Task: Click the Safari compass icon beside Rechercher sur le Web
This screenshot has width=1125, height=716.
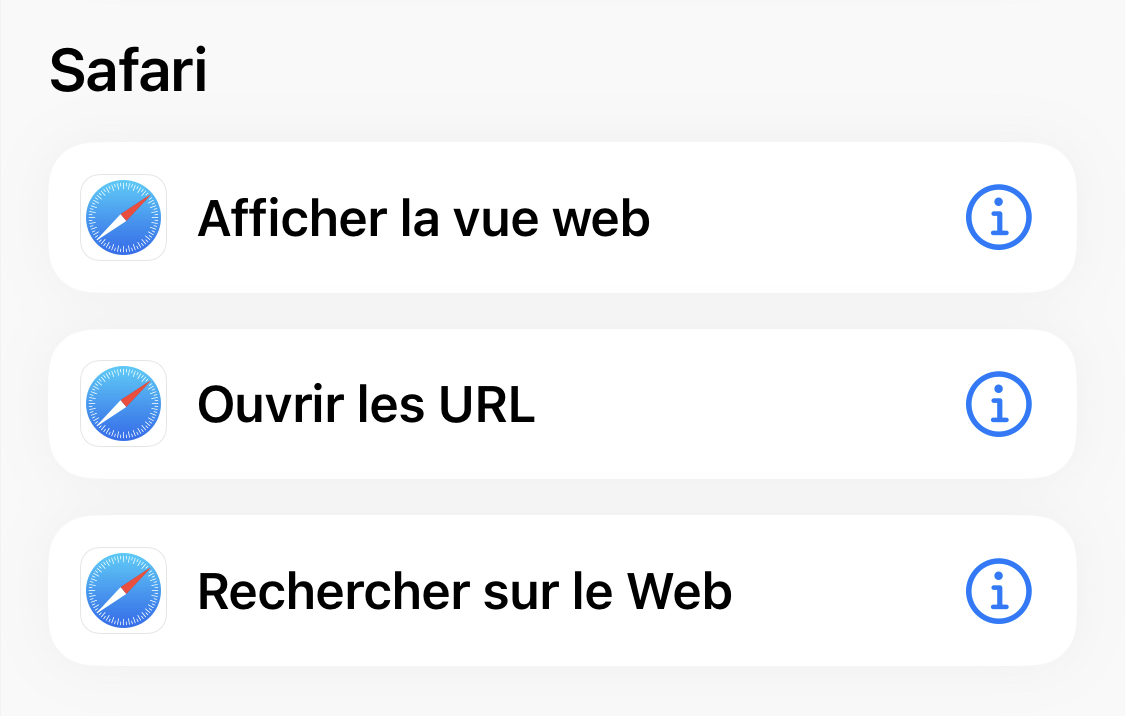Action: pyautogui.click(x=123, y=591)
